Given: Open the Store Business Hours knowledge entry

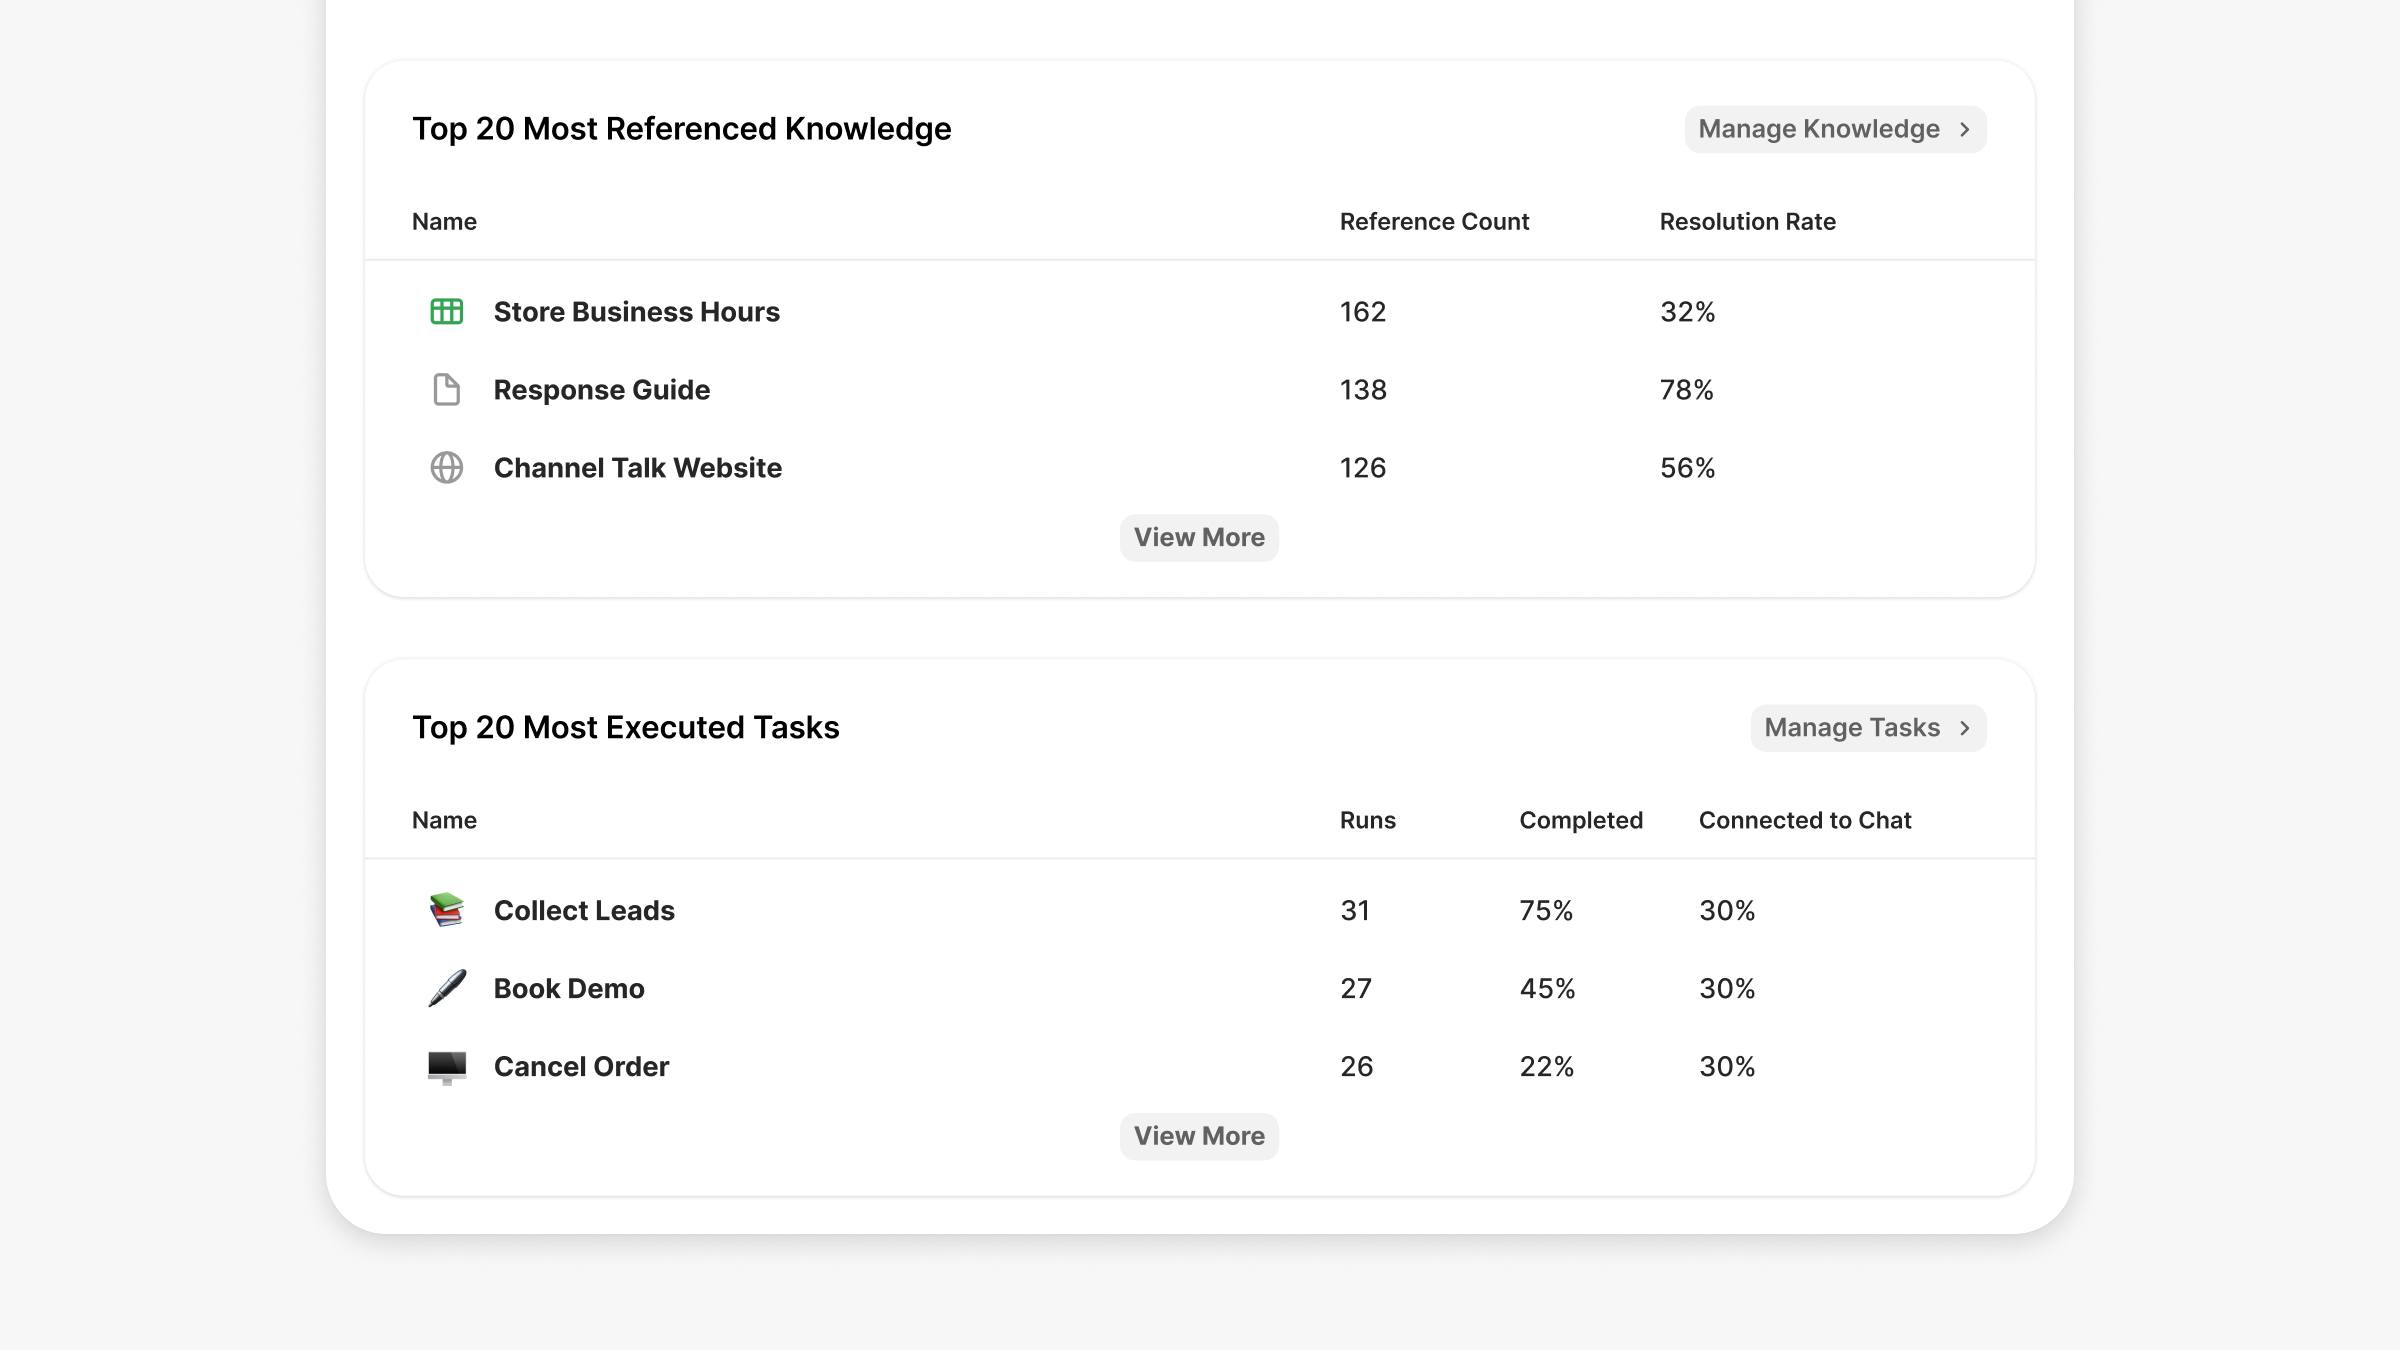Looking at the screenshot, I should click(636, 312).
